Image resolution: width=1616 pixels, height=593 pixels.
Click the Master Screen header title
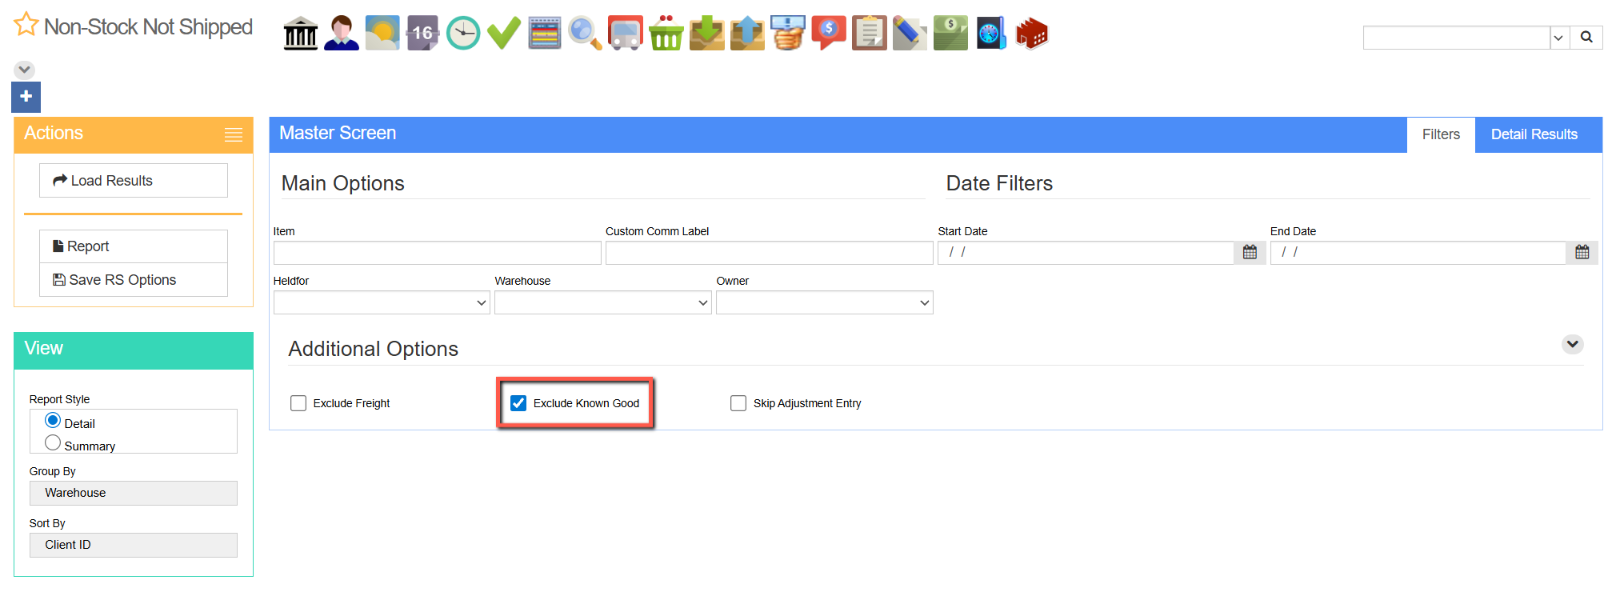[337, 133]
